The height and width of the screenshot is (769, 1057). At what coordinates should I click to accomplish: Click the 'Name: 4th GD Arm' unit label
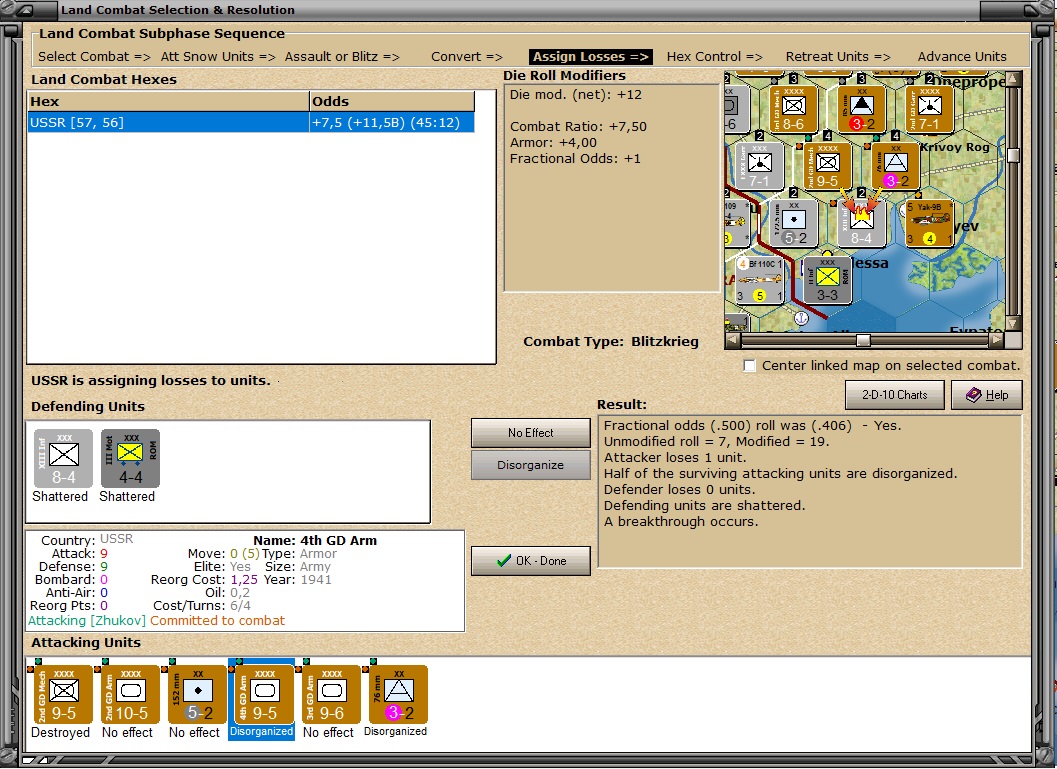(x=315, y=541)
